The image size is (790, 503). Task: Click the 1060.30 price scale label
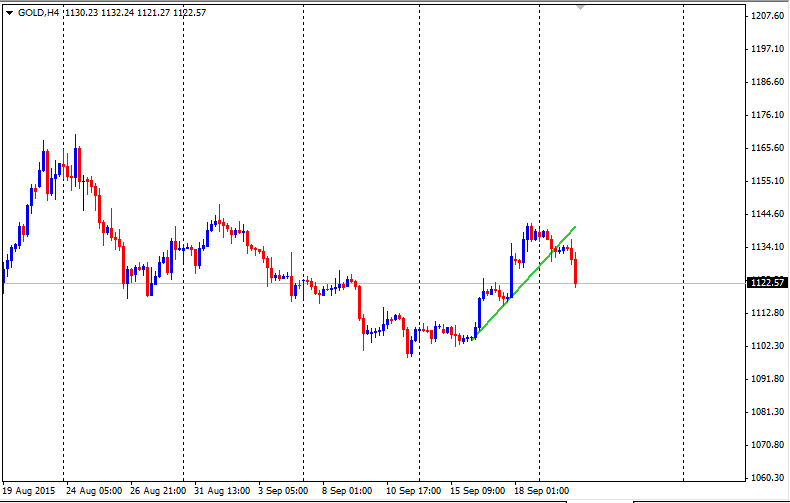click(767, 478)
